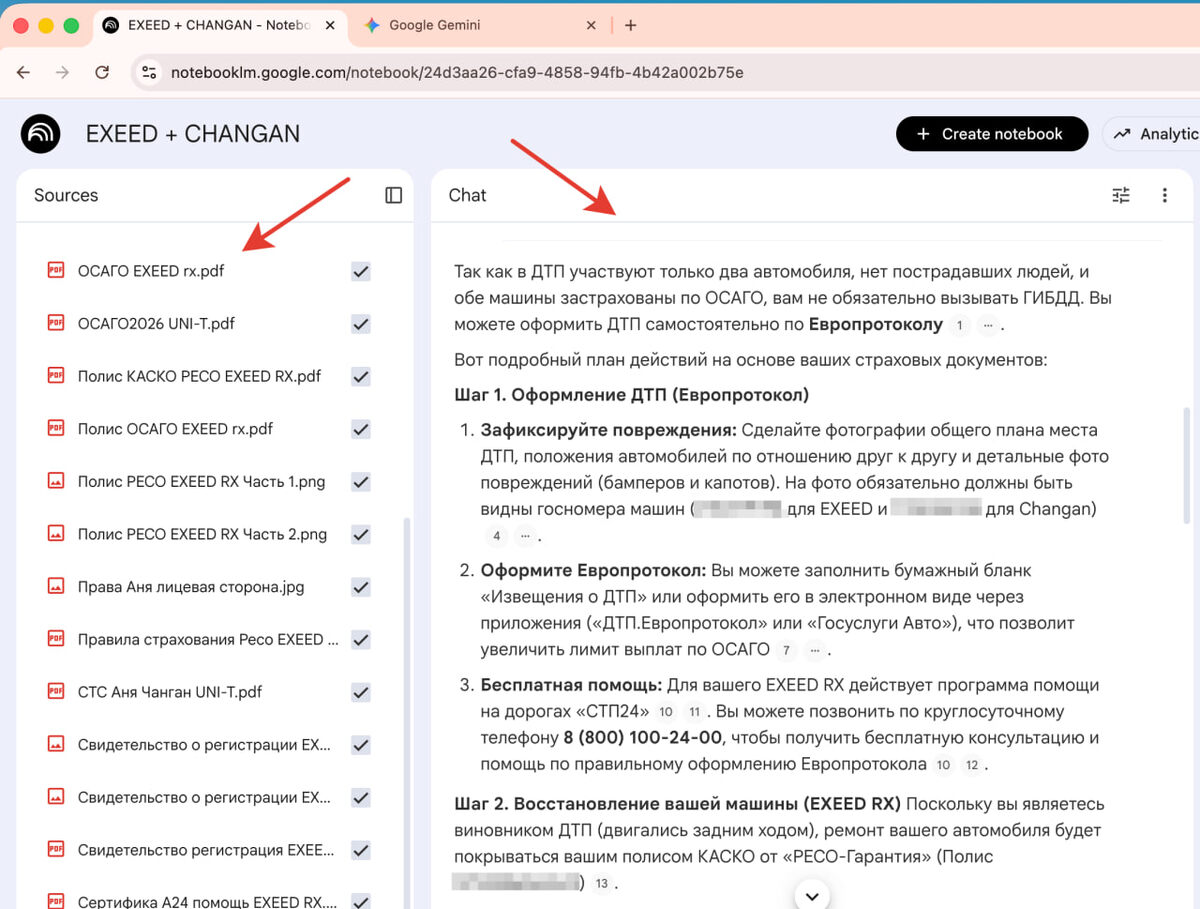1200x909 pixels.
Task: Reload the page
Action: click(102, 72)
